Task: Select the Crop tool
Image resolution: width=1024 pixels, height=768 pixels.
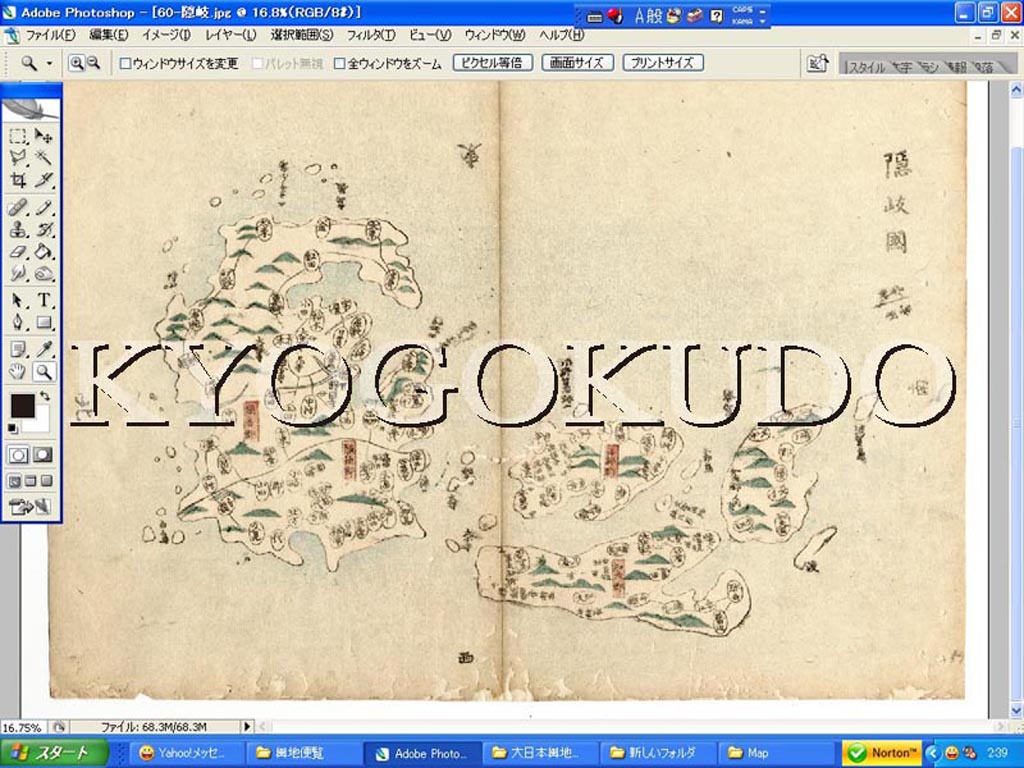Action: point(18,180)
